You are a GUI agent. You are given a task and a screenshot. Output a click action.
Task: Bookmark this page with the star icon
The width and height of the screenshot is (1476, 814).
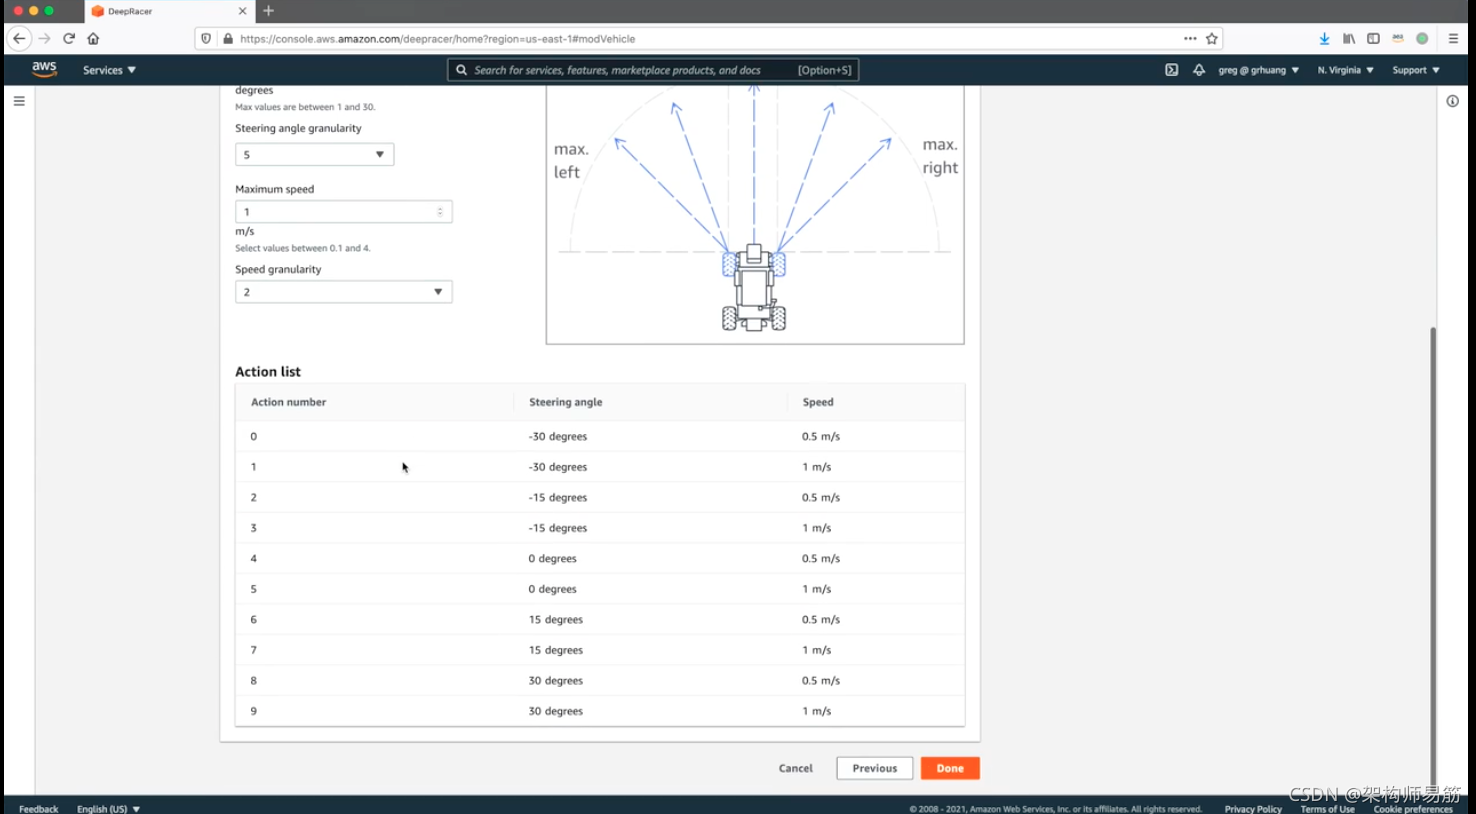pyautogui.click(x=1212, y=39)
